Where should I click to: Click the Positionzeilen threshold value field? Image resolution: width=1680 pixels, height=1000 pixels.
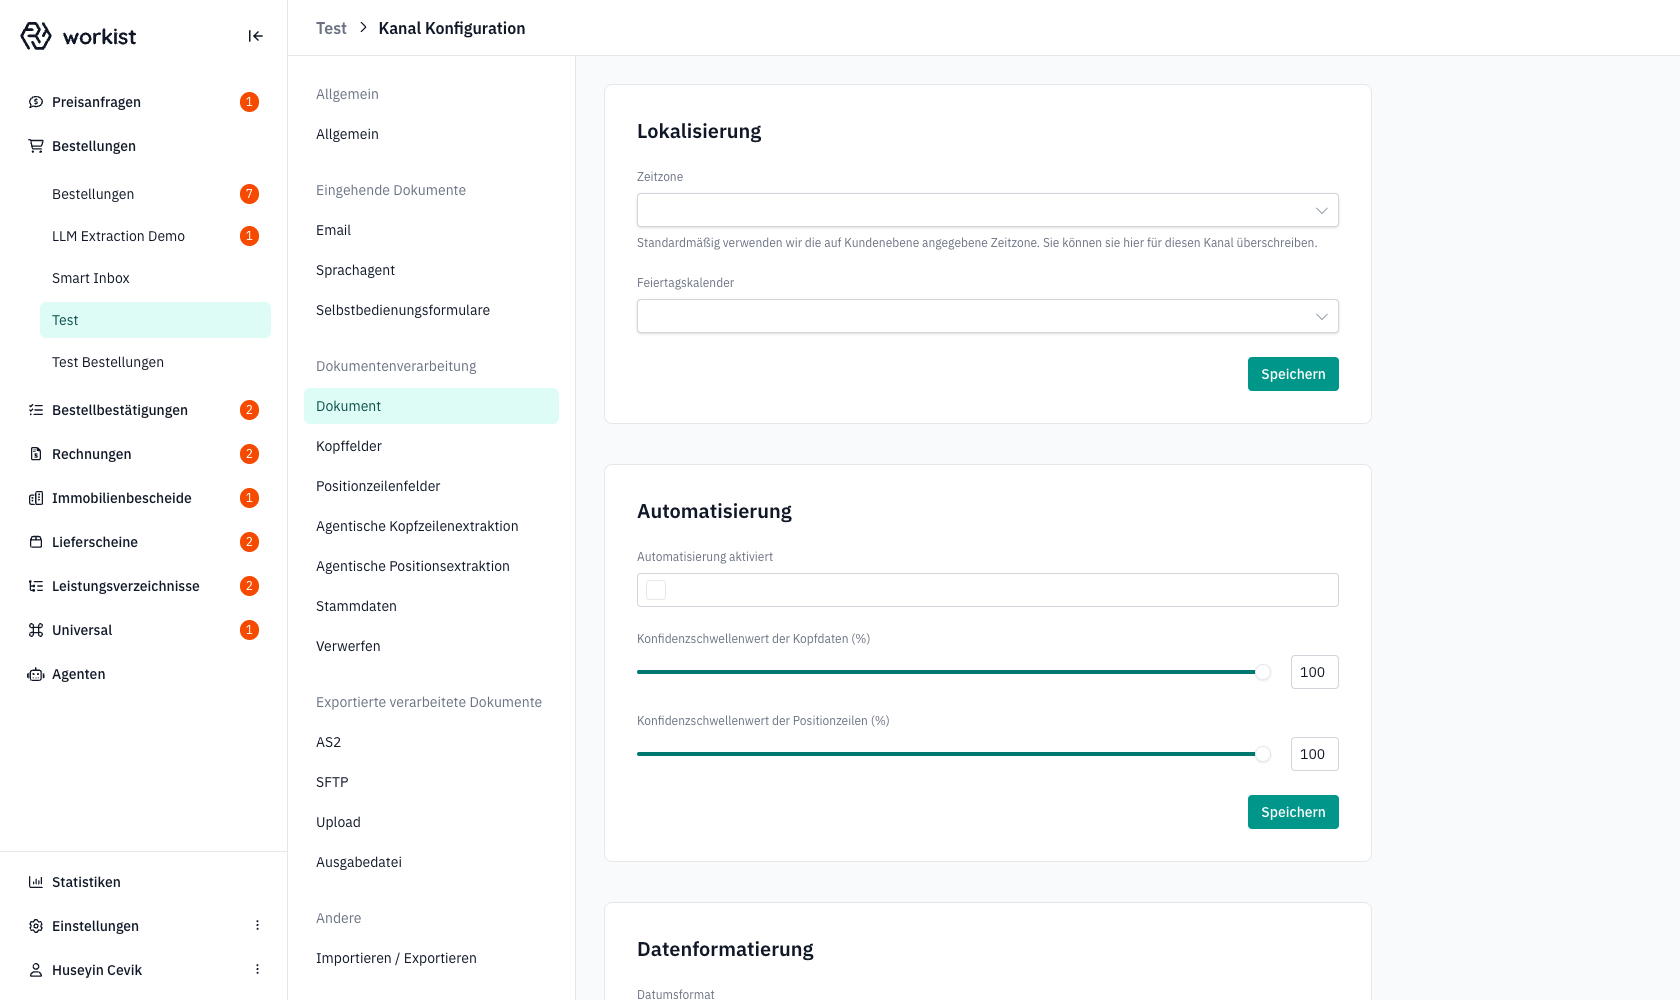1314,754
